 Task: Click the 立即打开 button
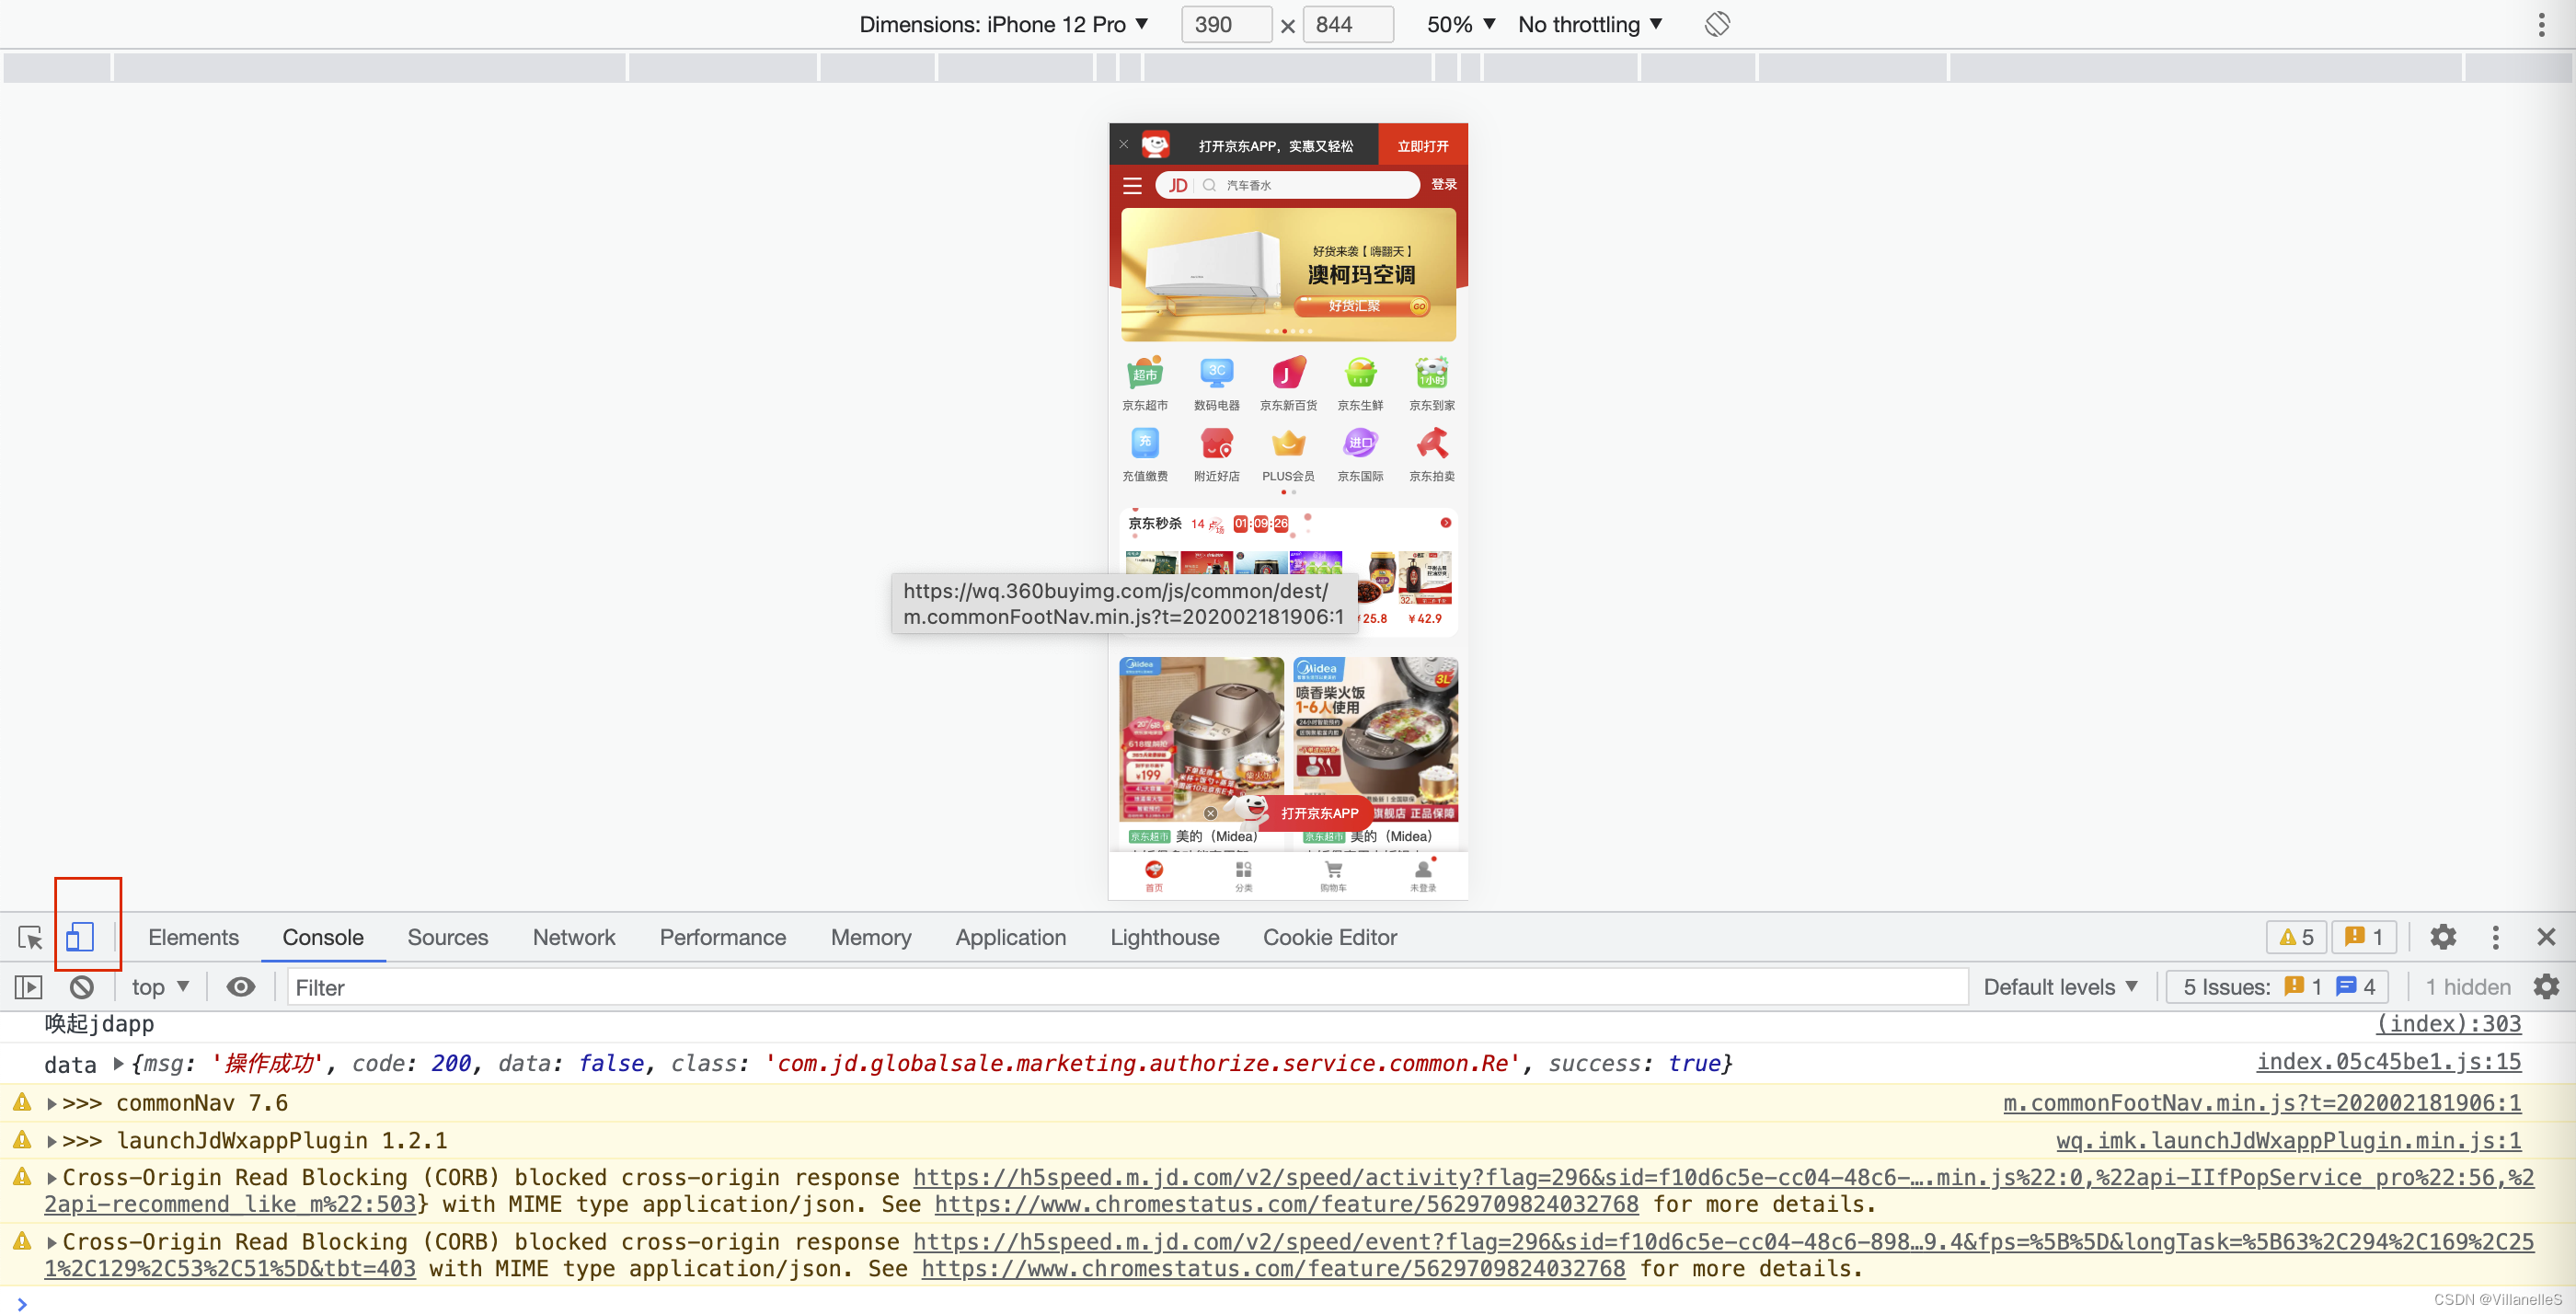pyautogui.click(x=1422, y=145)
